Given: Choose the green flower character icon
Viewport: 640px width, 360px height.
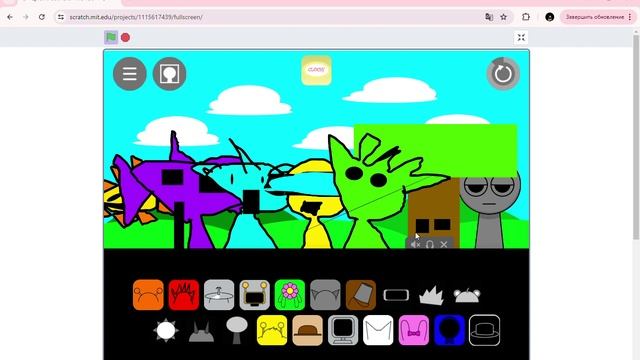Looking at the screenshot, I should (290, 295).
